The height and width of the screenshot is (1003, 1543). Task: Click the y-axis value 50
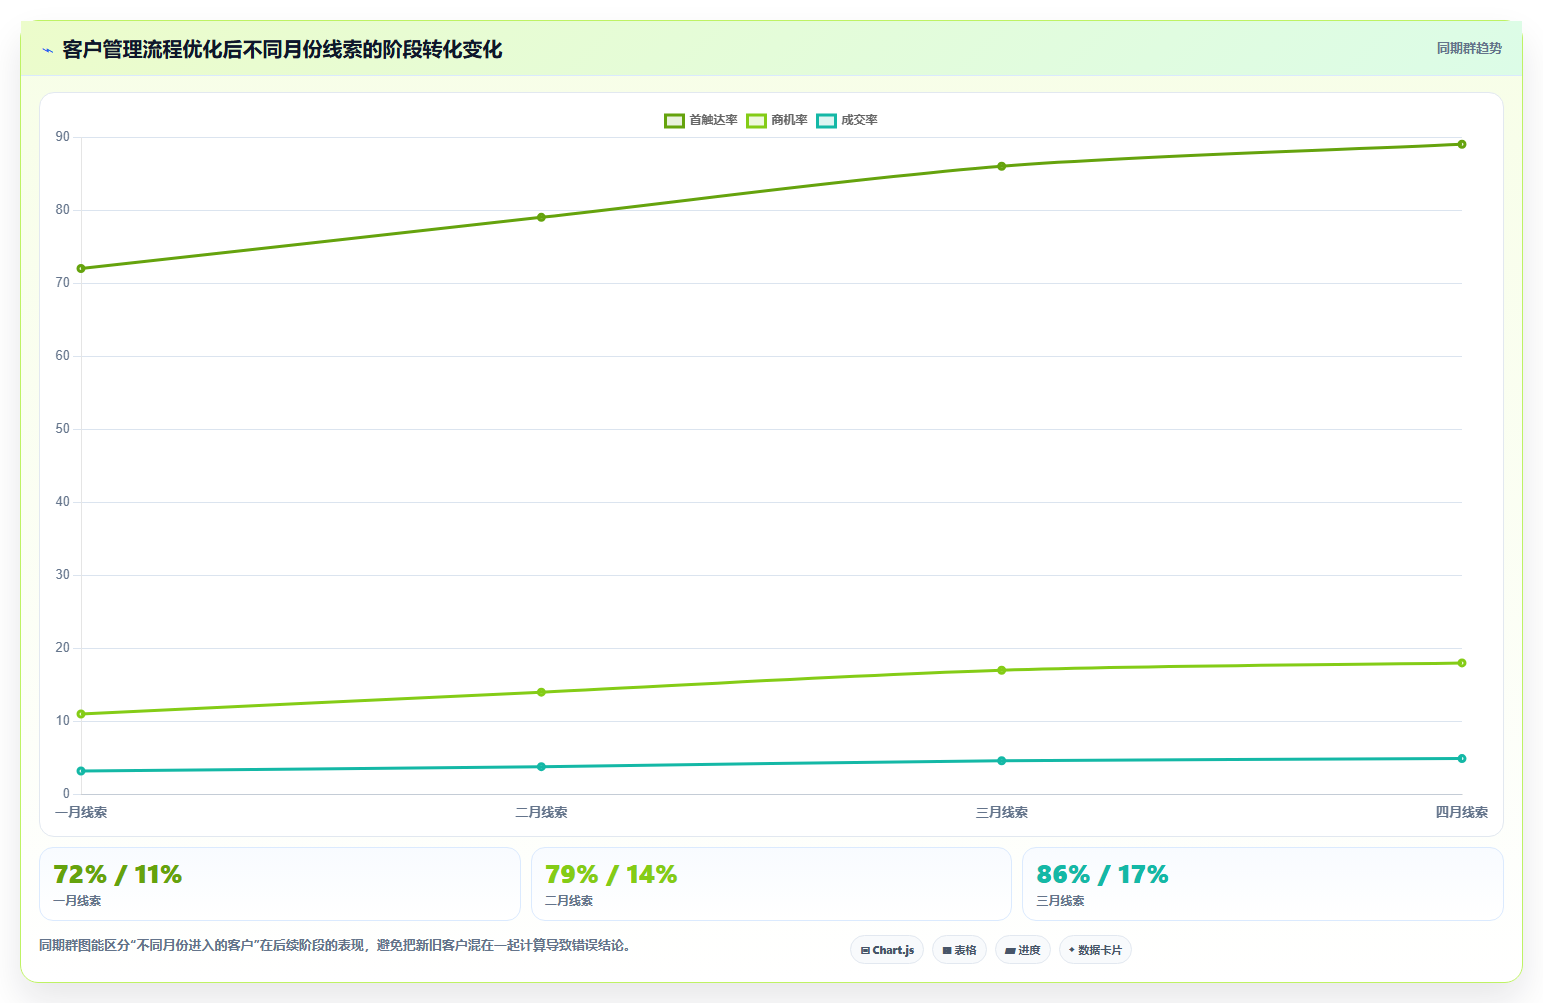[x=63, y=429]
